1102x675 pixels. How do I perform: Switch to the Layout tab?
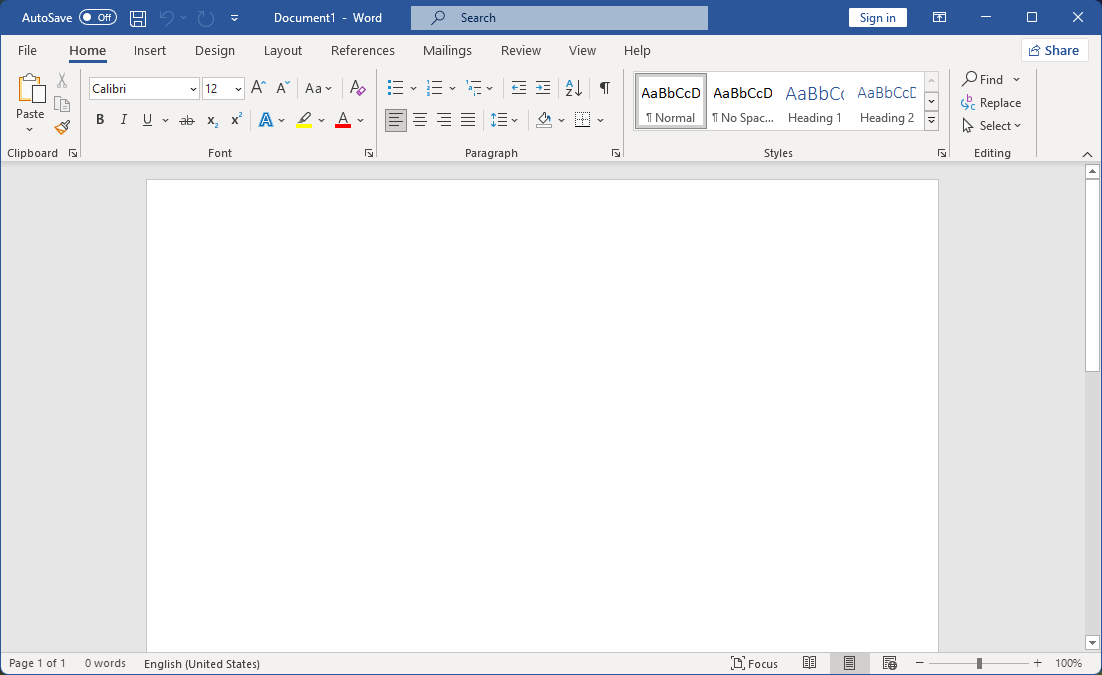click(x=283, y=50)
